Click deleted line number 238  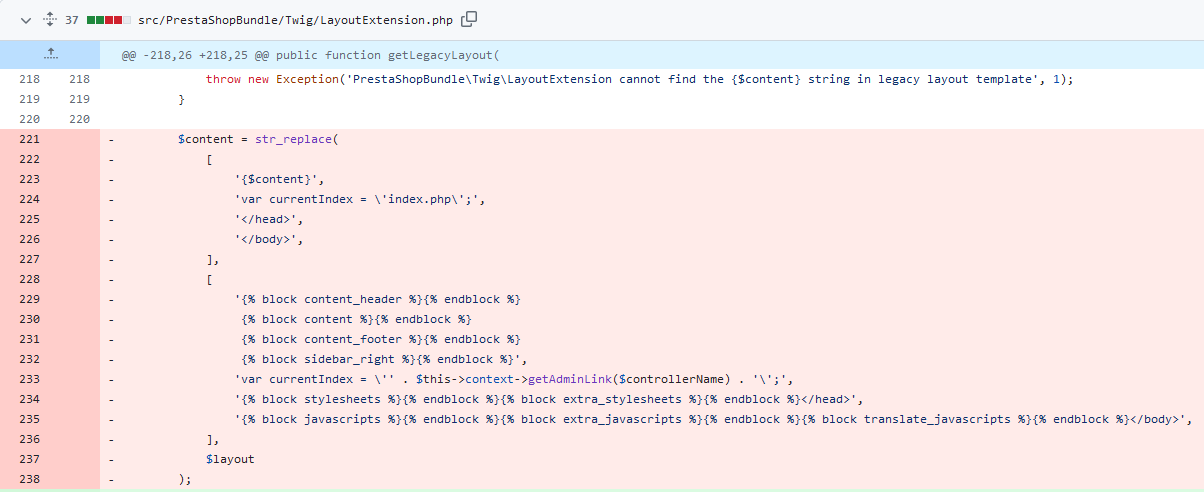tap(29, 480)
